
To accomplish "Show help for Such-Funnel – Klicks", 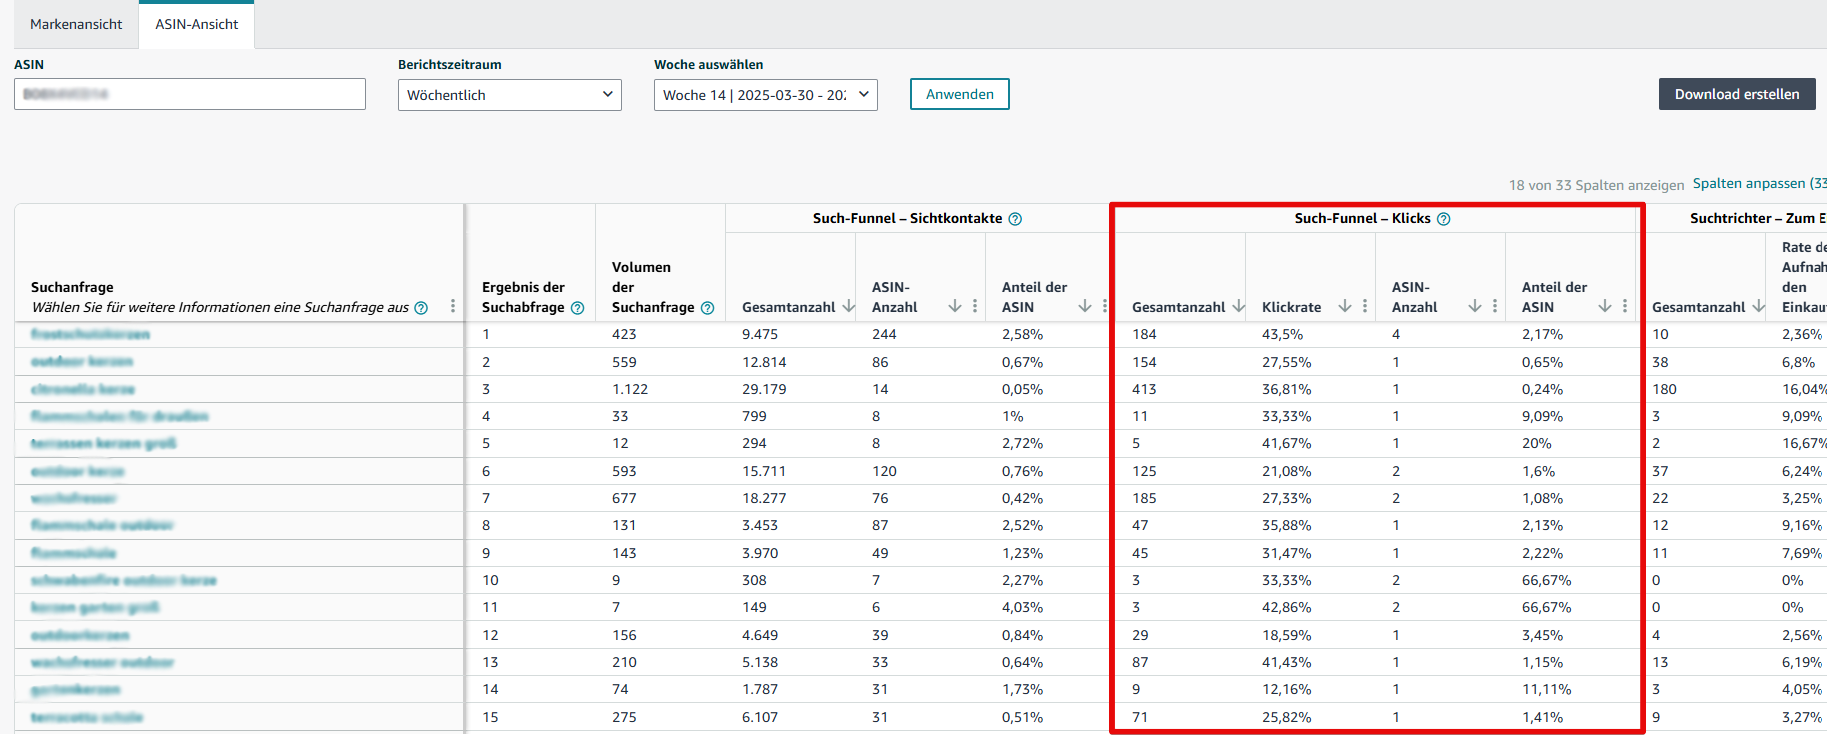I will coord(1444,219).
